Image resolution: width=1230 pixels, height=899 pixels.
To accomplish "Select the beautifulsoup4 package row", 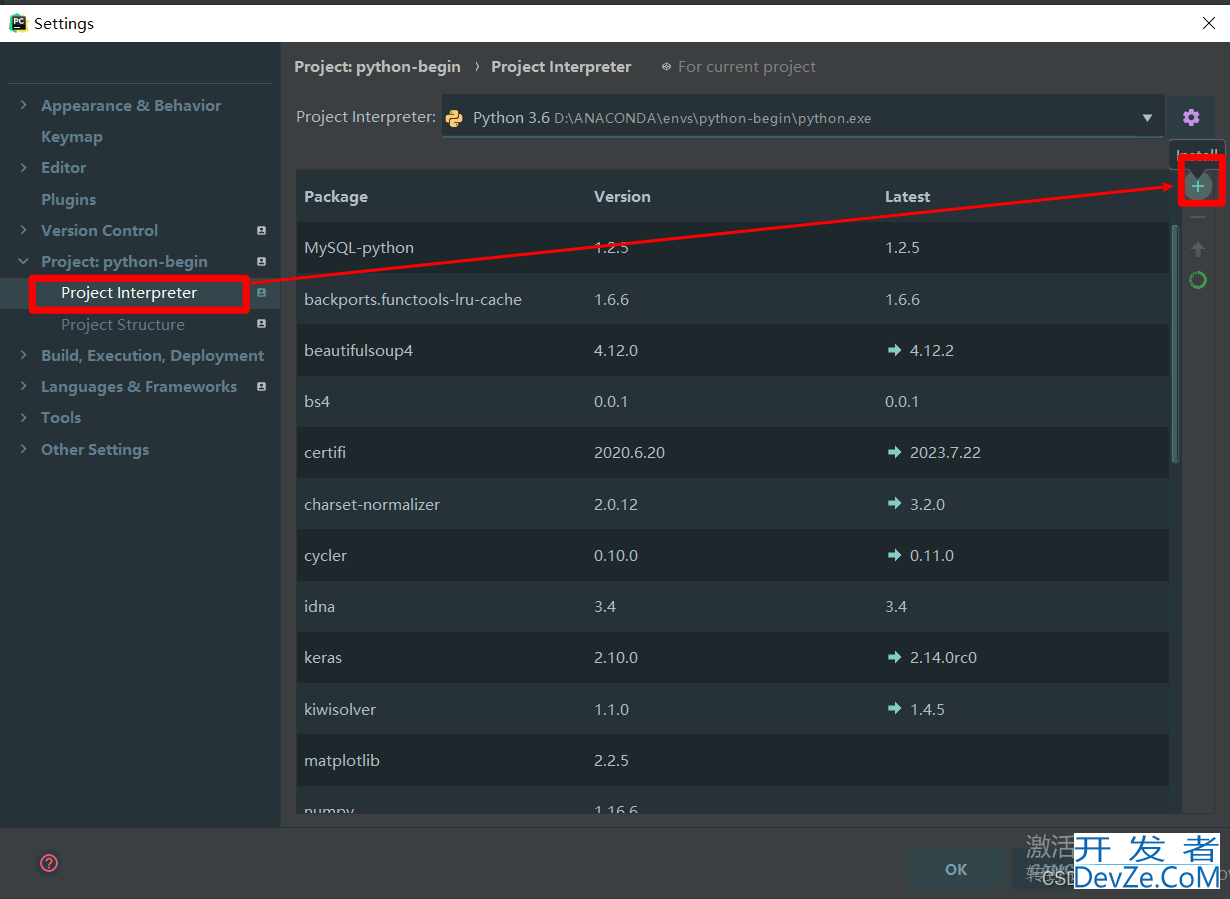I will [x=732, y=351].
